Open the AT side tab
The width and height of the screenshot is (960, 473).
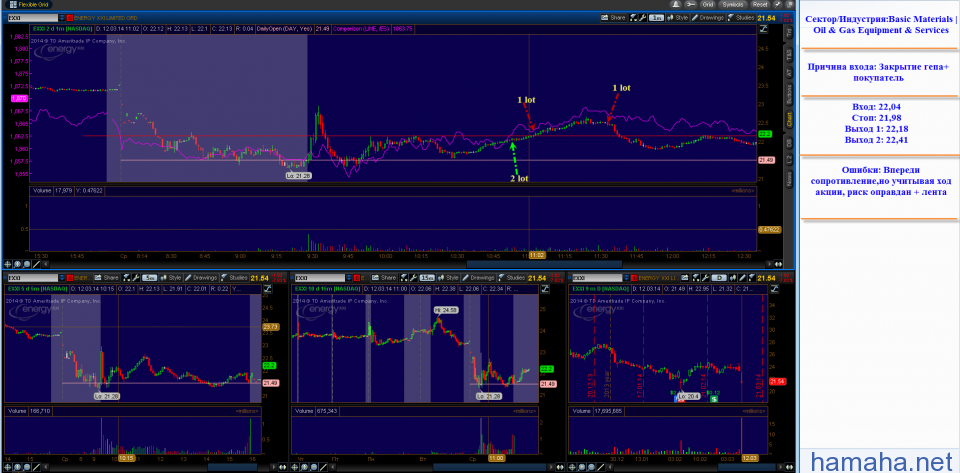click(789, 72)
